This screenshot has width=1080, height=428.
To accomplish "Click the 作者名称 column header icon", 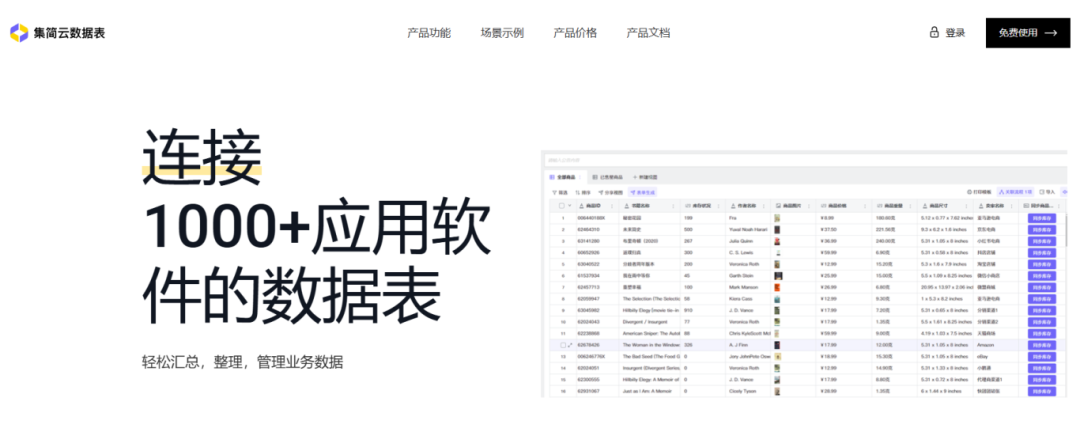I will [732, 206].
